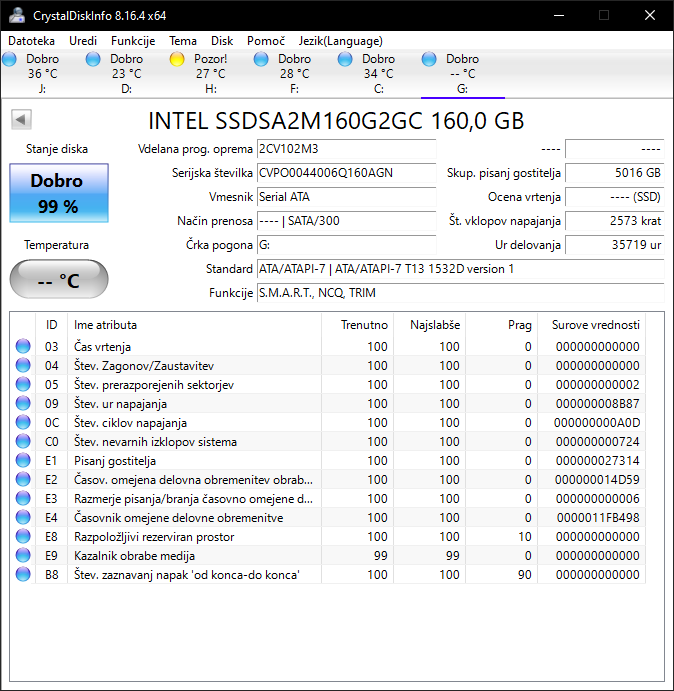Click status orb for attribute 0C
Viewport: 674px width, 691px height.
23,422
